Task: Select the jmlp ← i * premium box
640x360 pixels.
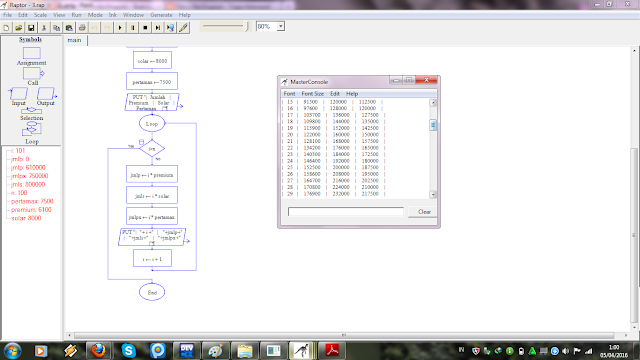Action: pos(152,174)
